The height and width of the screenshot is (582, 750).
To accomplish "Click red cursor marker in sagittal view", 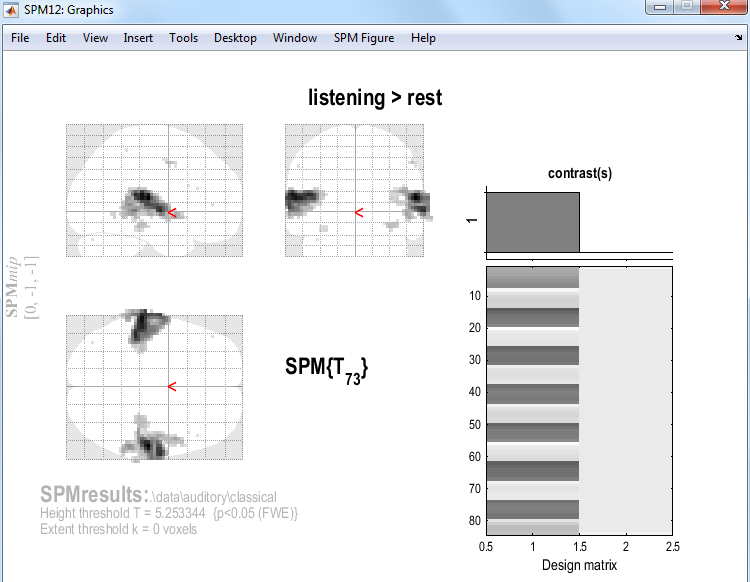I will click(172, 212).
